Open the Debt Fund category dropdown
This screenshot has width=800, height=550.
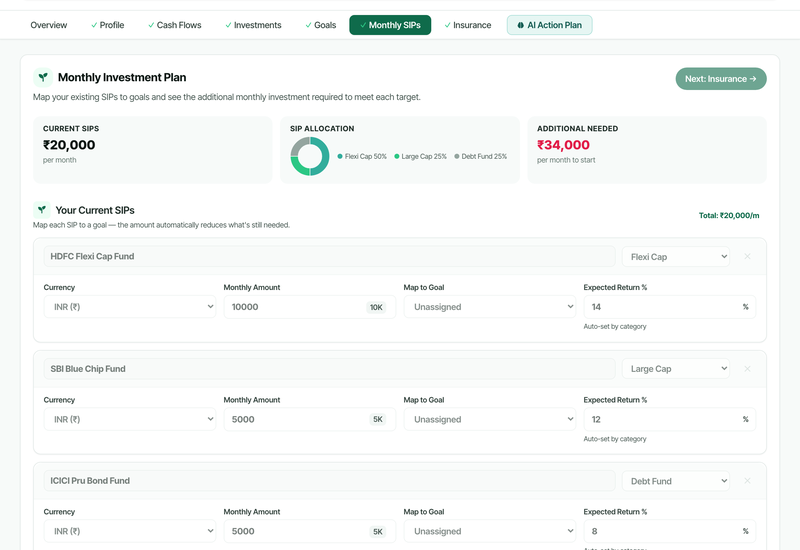676,481
